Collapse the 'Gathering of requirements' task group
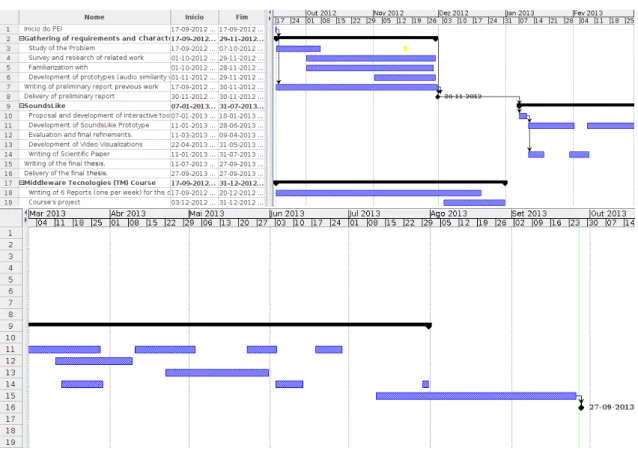This screenshot has width=638, height=451. [x=22, y=39]
